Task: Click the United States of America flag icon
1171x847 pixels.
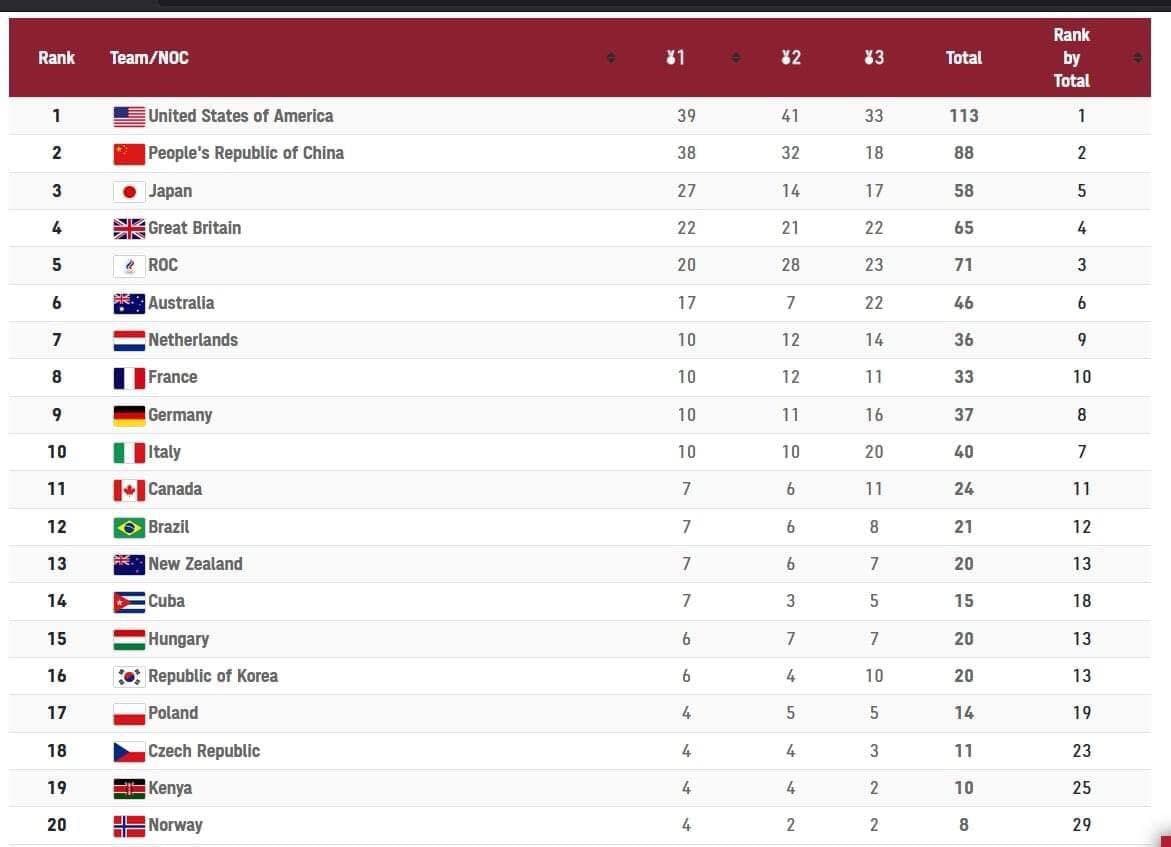Action: (129, 117)
